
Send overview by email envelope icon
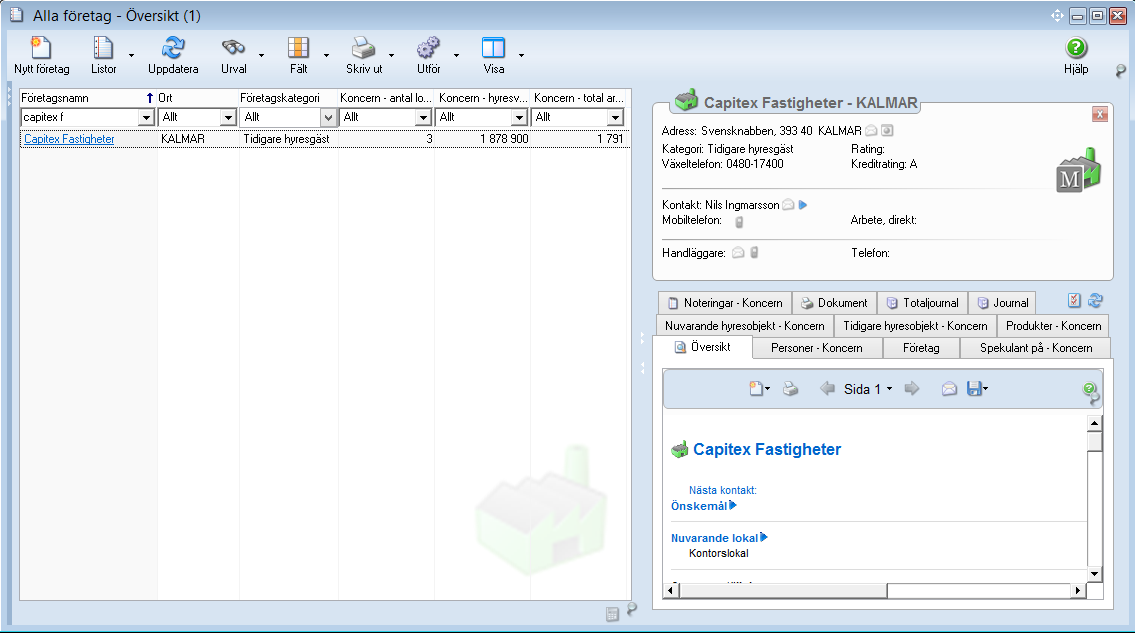point(949,389)
